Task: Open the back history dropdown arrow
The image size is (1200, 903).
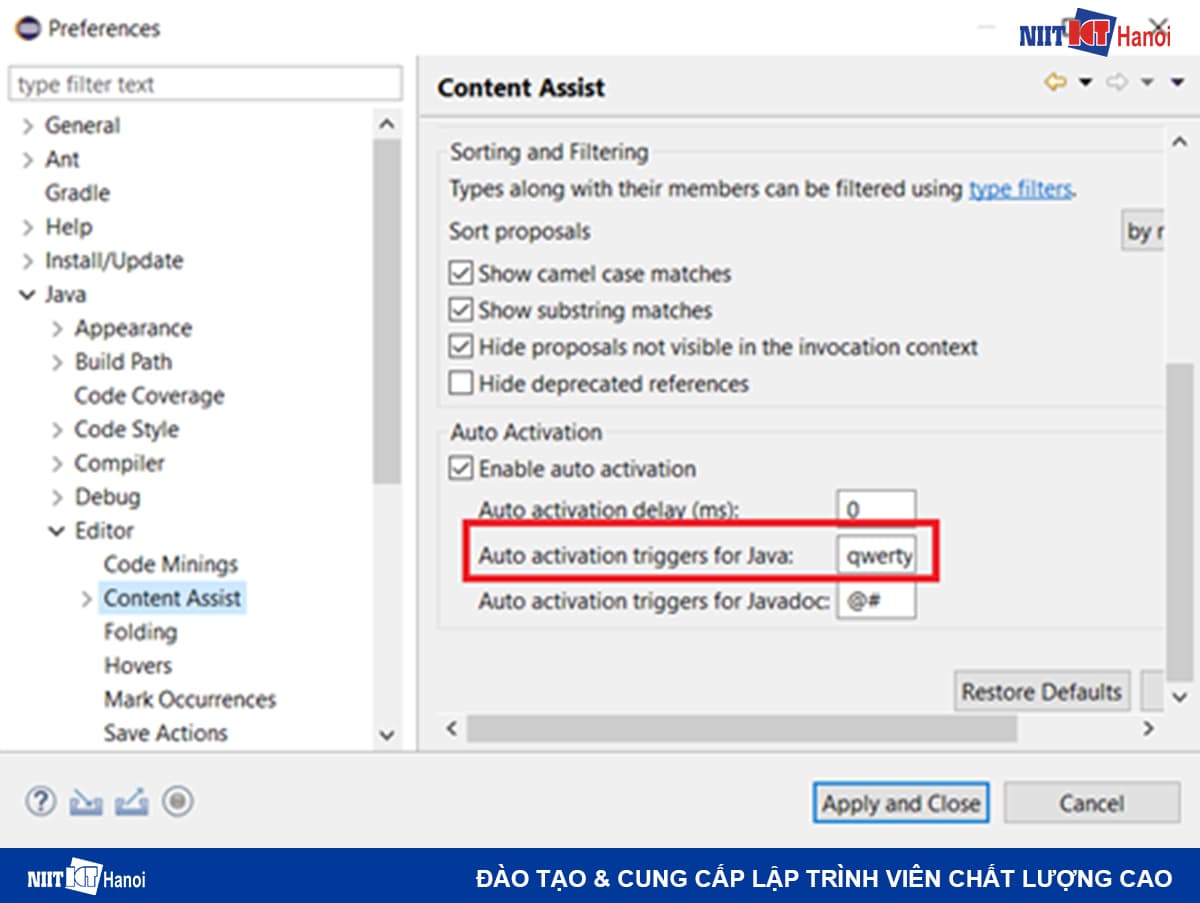Action: tap(1085, 83)
